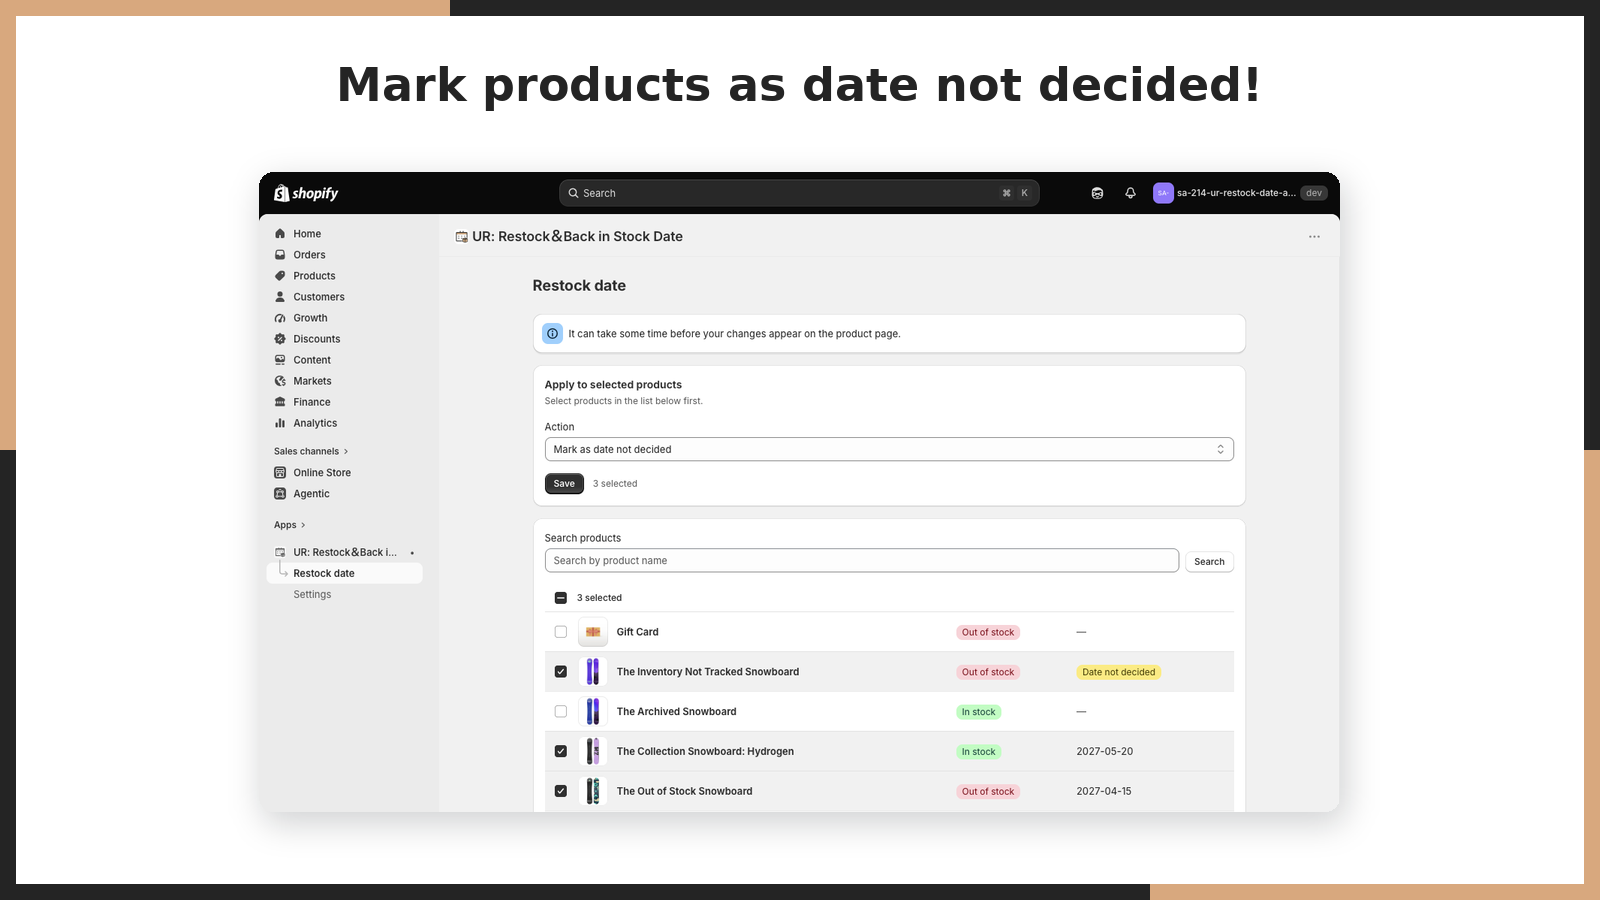Click the Discounts icon in the sidebar
Image resolution: width=1600 pixels, height=900 pixels.
(280, 339)
